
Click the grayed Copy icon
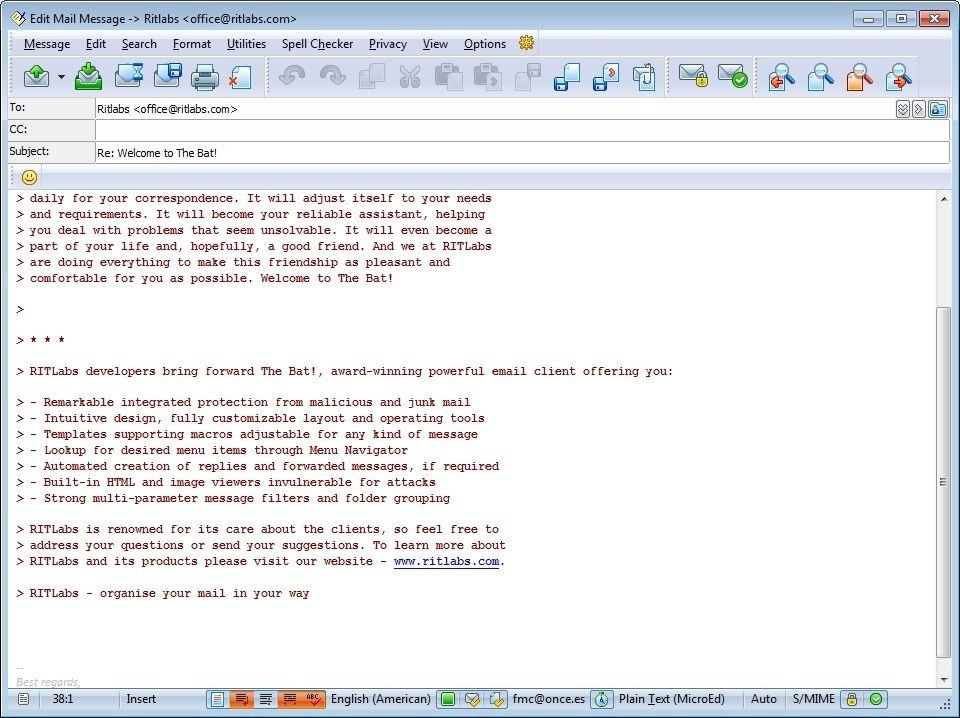(x=372, y=77)
